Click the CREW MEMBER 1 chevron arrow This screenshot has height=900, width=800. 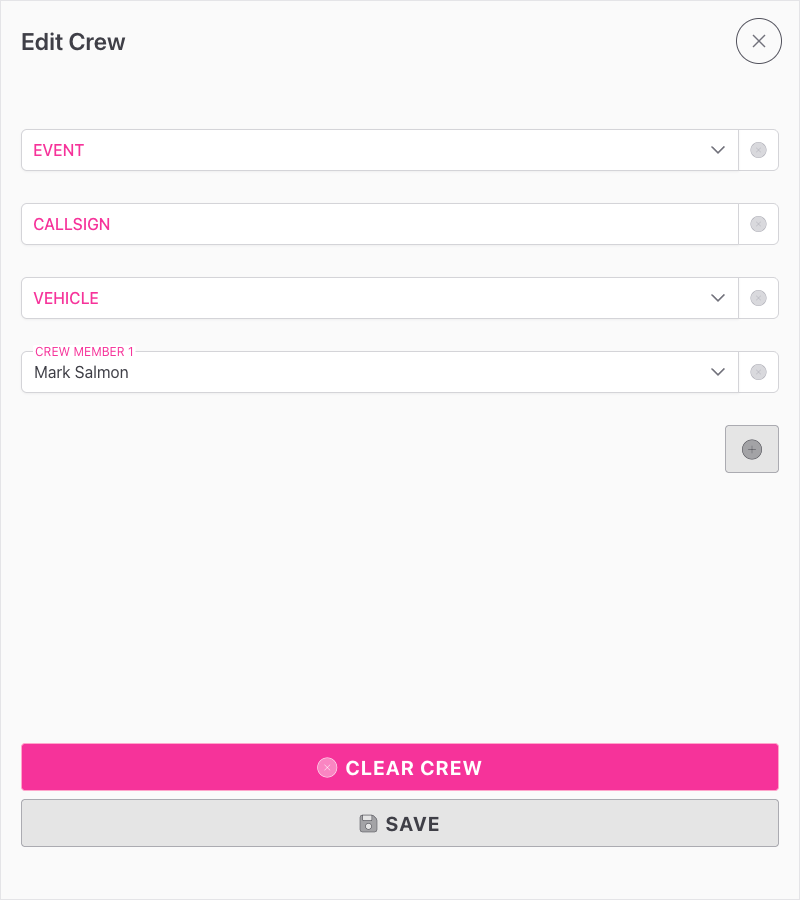pos(718,372)
